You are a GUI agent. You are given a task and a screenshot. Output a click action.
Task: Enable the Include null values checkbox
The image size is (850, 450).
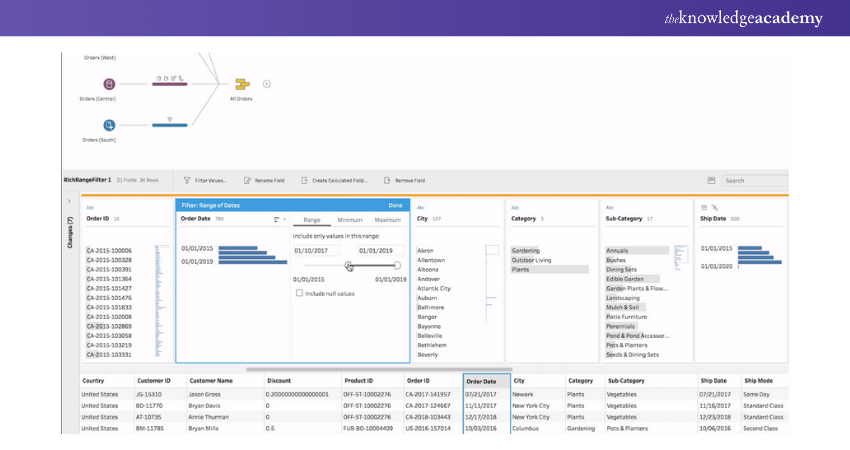(x=299, y=293)
